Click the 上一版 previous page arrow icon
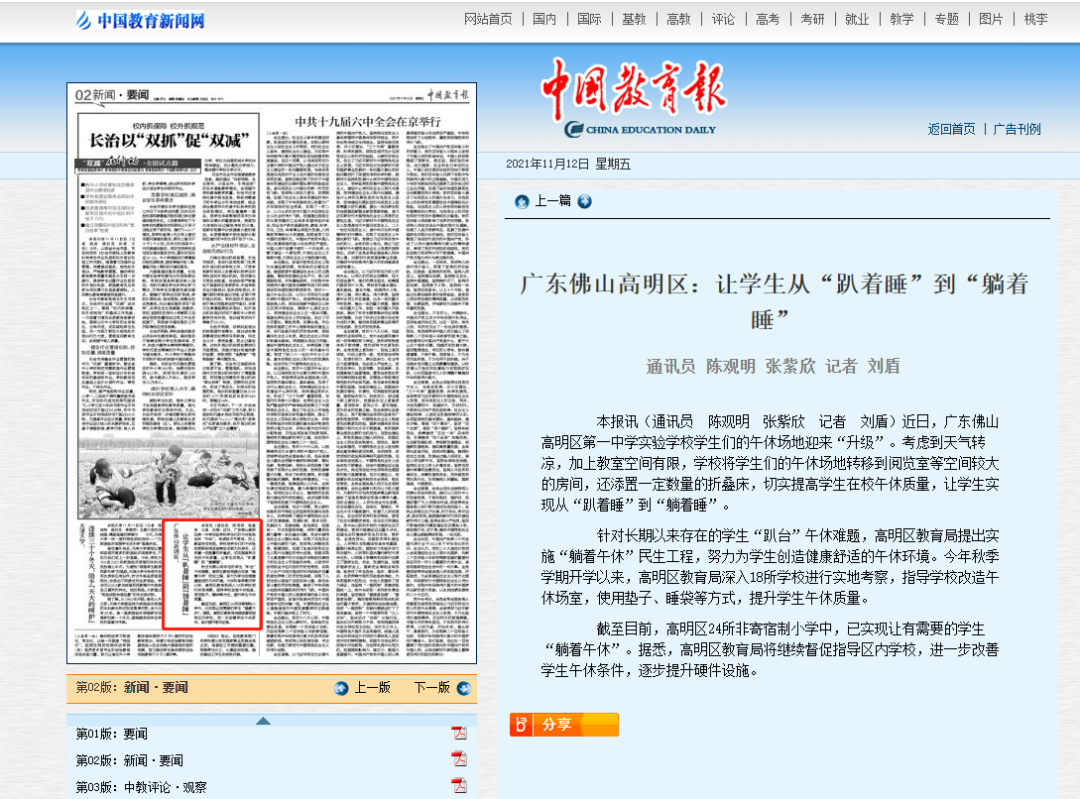 coord(342,688)
